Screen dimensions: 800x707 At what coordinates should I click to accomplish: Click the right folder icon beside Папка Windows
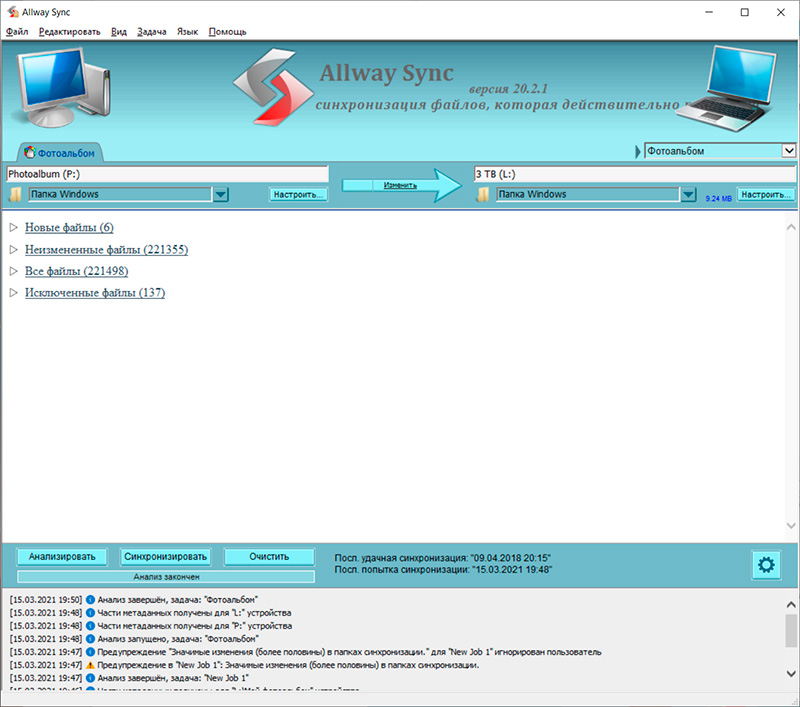click(483, 194)
